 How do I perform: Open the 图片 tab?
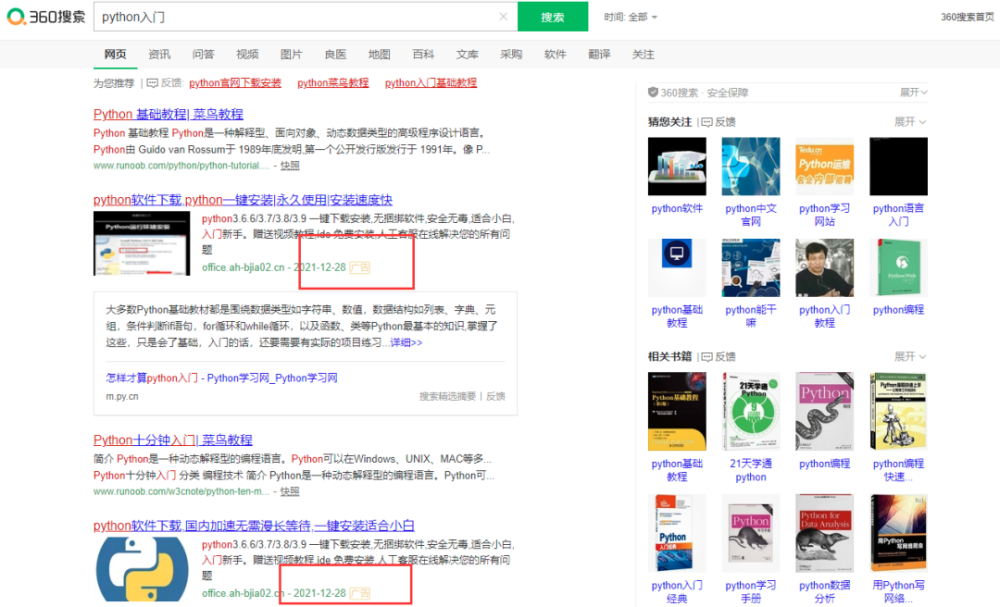tap(291, 55)
